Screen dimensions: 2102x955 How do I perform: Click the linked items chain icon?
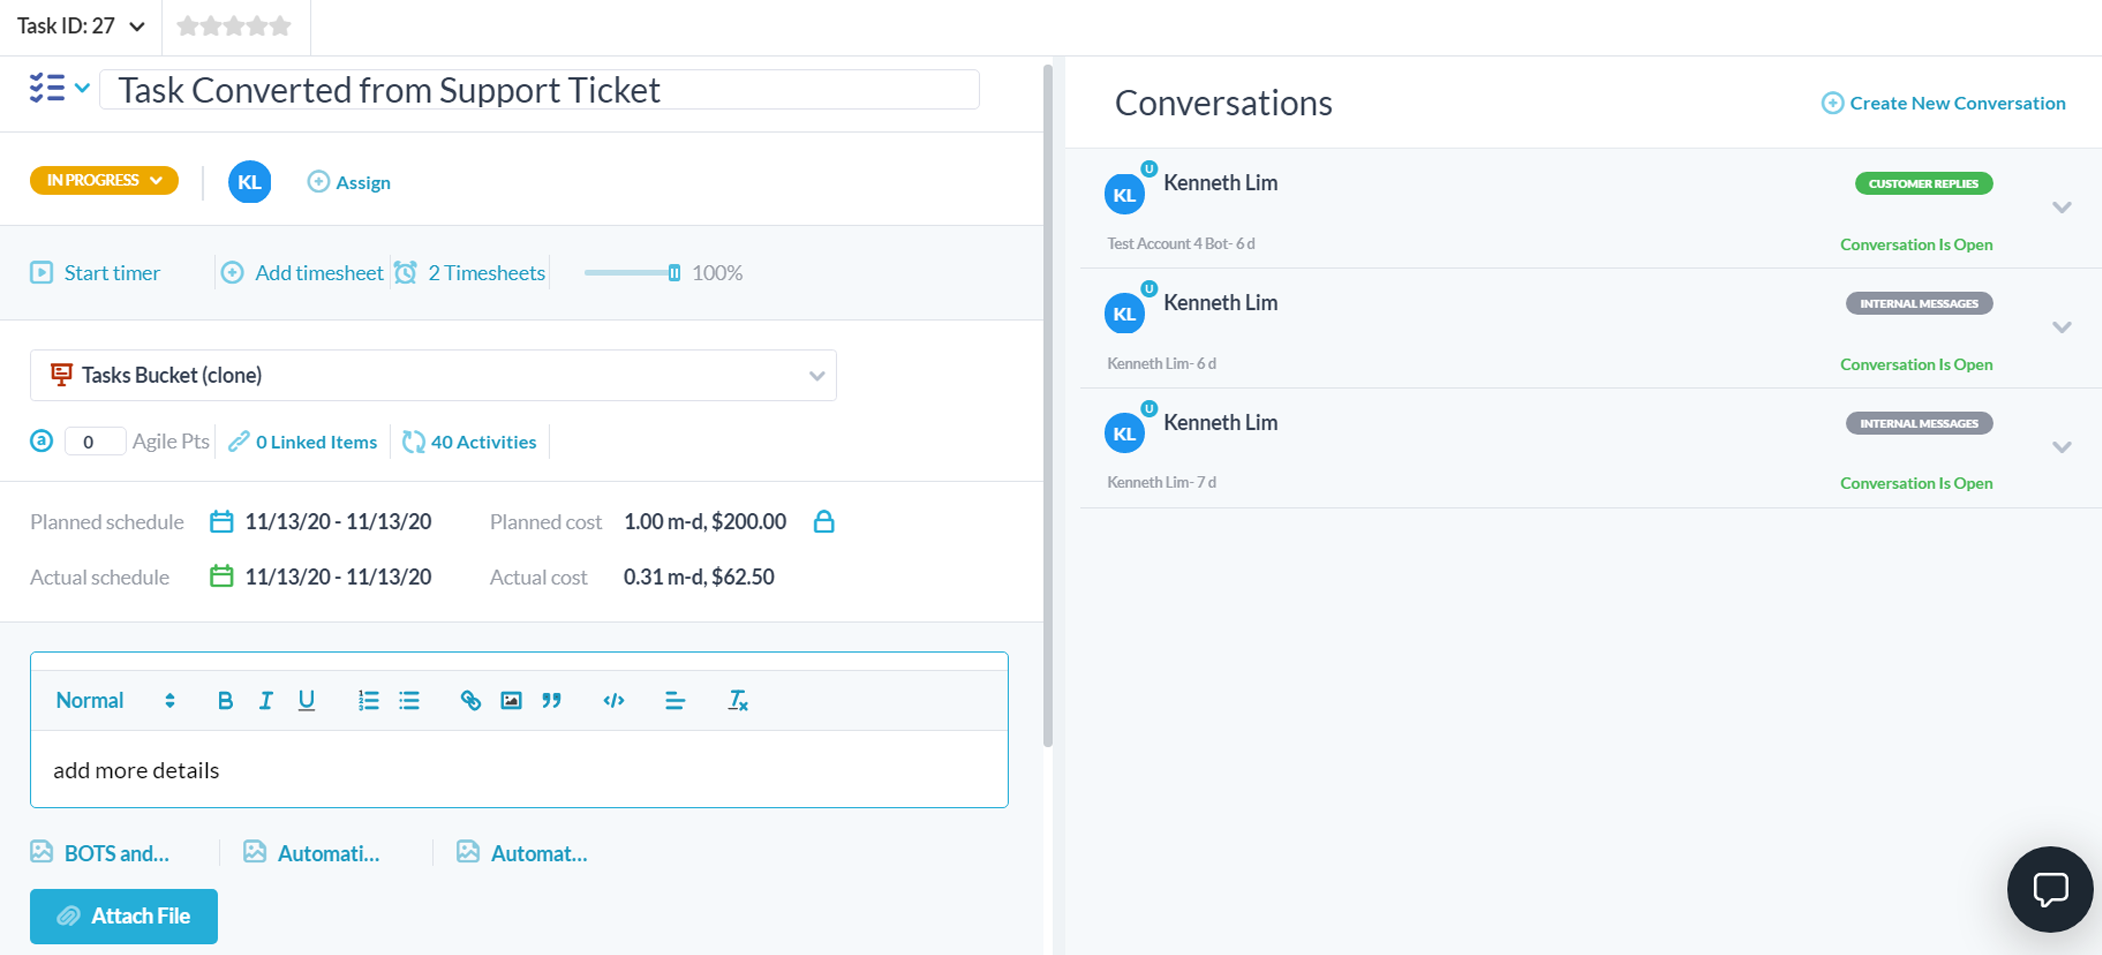pos(238,441)
